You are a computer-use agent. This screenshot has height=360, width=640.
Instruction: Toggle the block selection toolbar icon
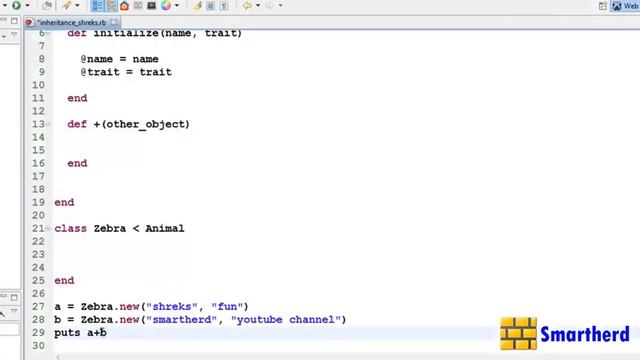(x=211, y=6)
